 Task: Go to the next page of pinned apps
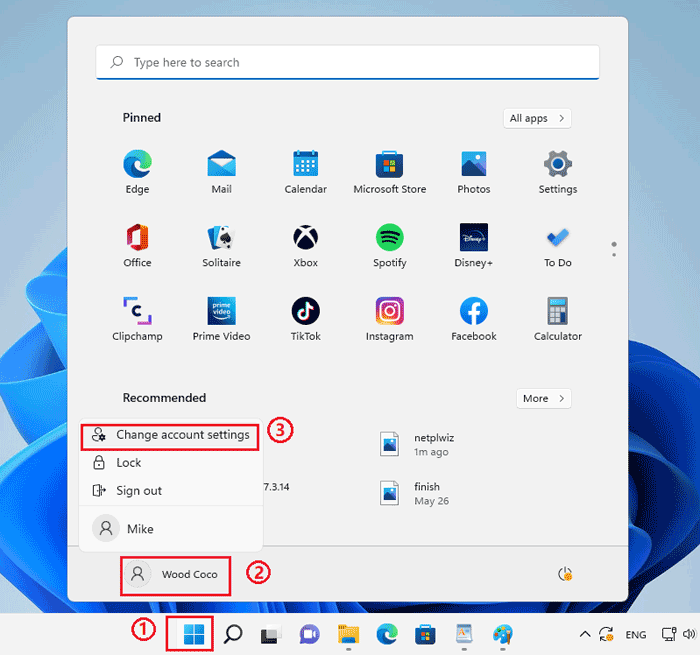tap(614, 255)
